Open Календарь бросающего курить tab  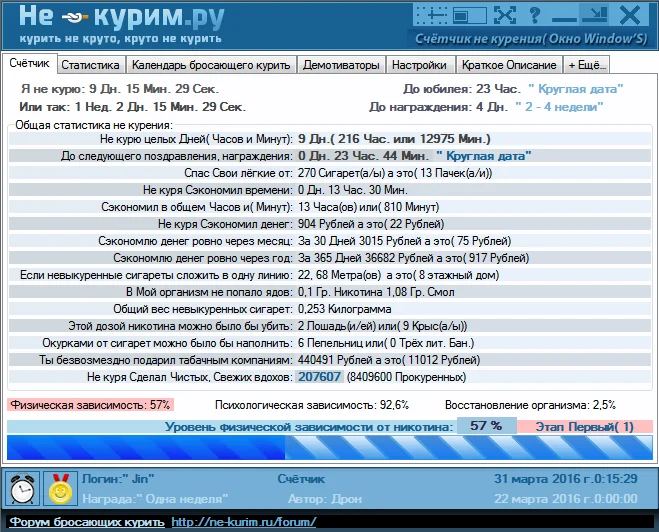click(x=211, y=65)
